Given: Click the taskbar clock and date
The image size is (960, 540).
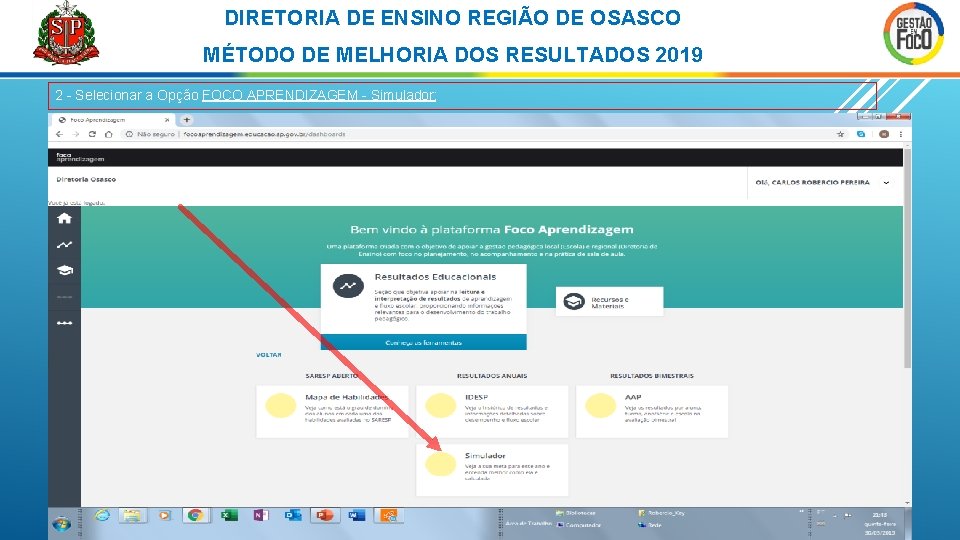Looking at the screenshot, I should (x=880, y=524).
